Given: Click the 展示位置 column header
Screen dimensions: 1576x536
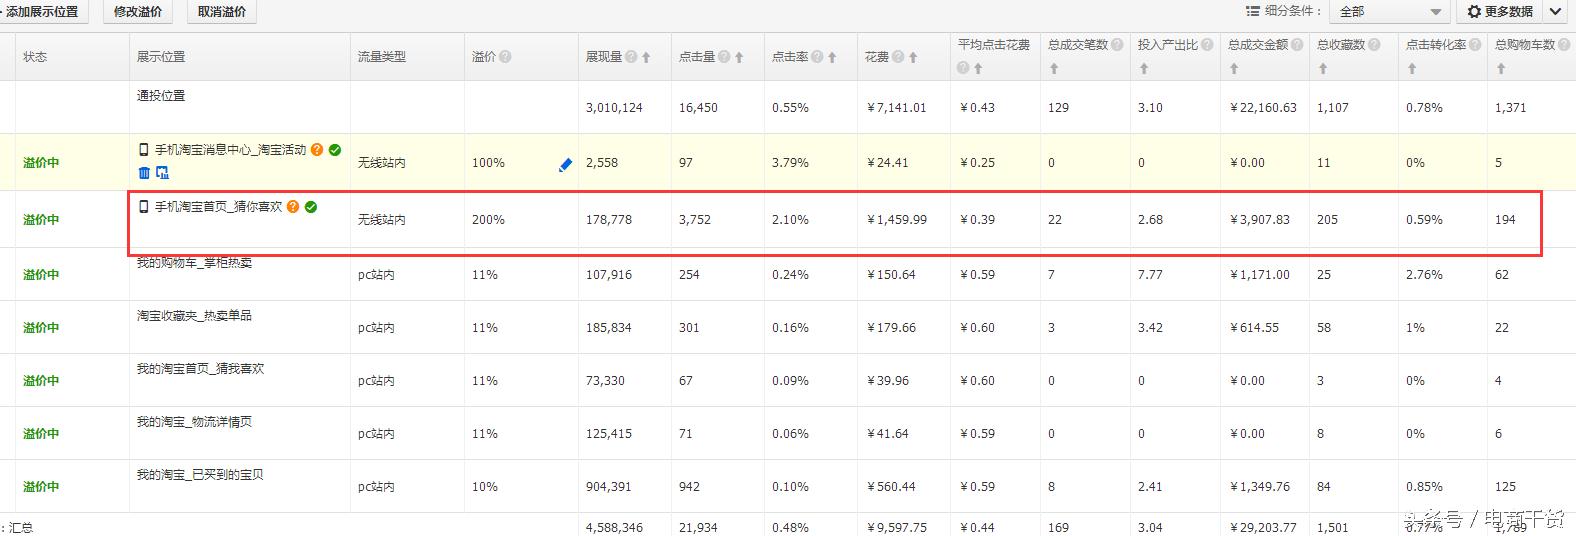Looking at the screenshot, I should click(x=161, y=57).
